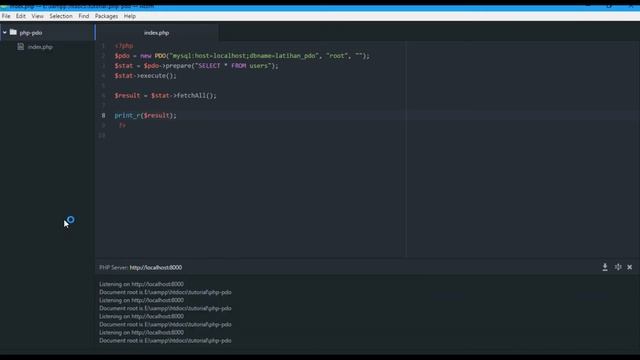
Task: Open the Find menu
Action: (84, 16)
